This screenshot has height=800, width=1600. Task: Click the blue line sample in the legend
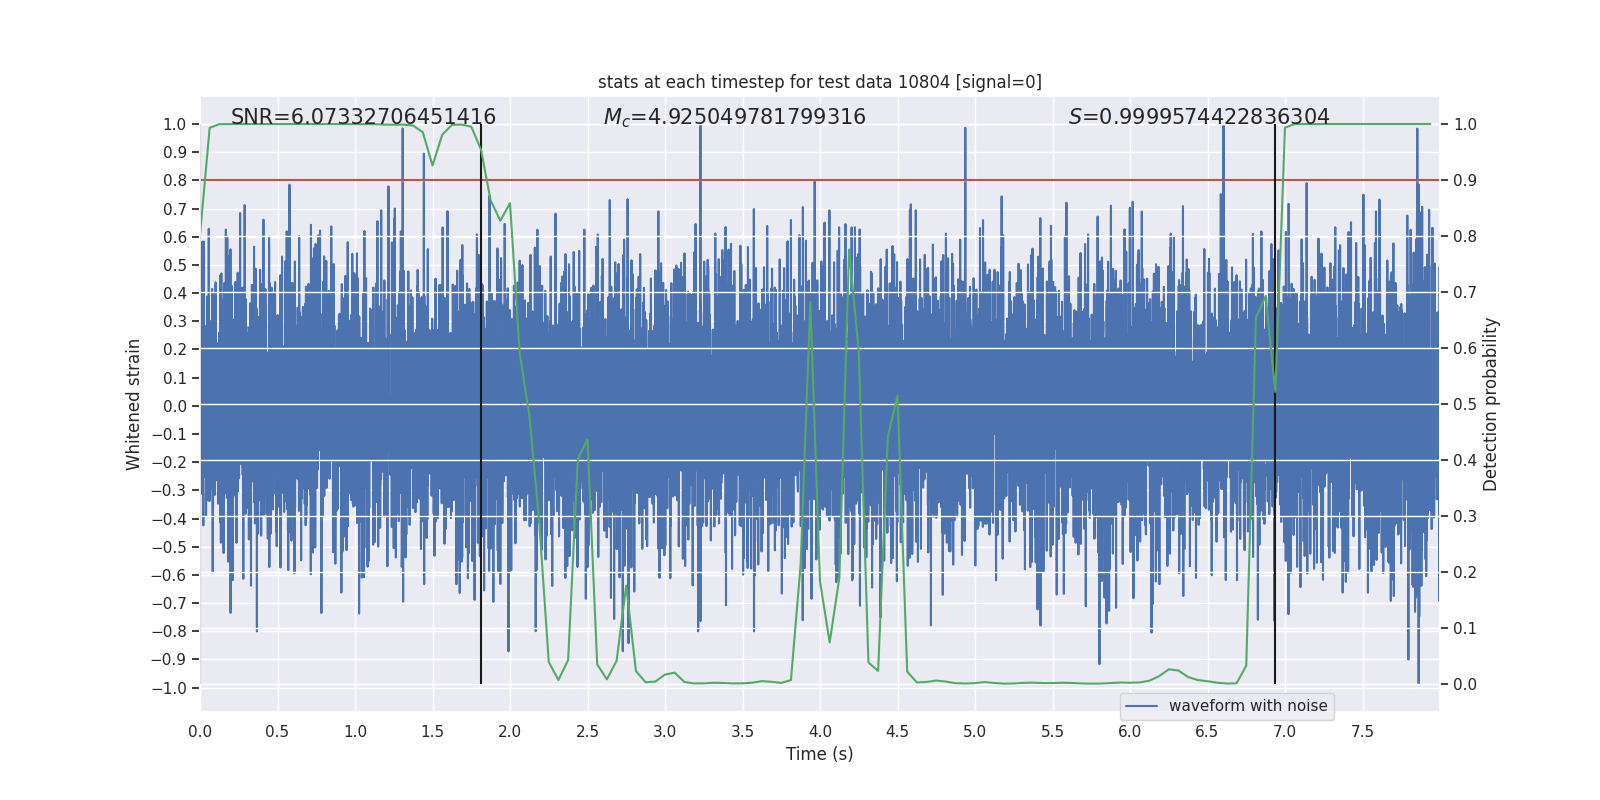(x=1142, y=706)
